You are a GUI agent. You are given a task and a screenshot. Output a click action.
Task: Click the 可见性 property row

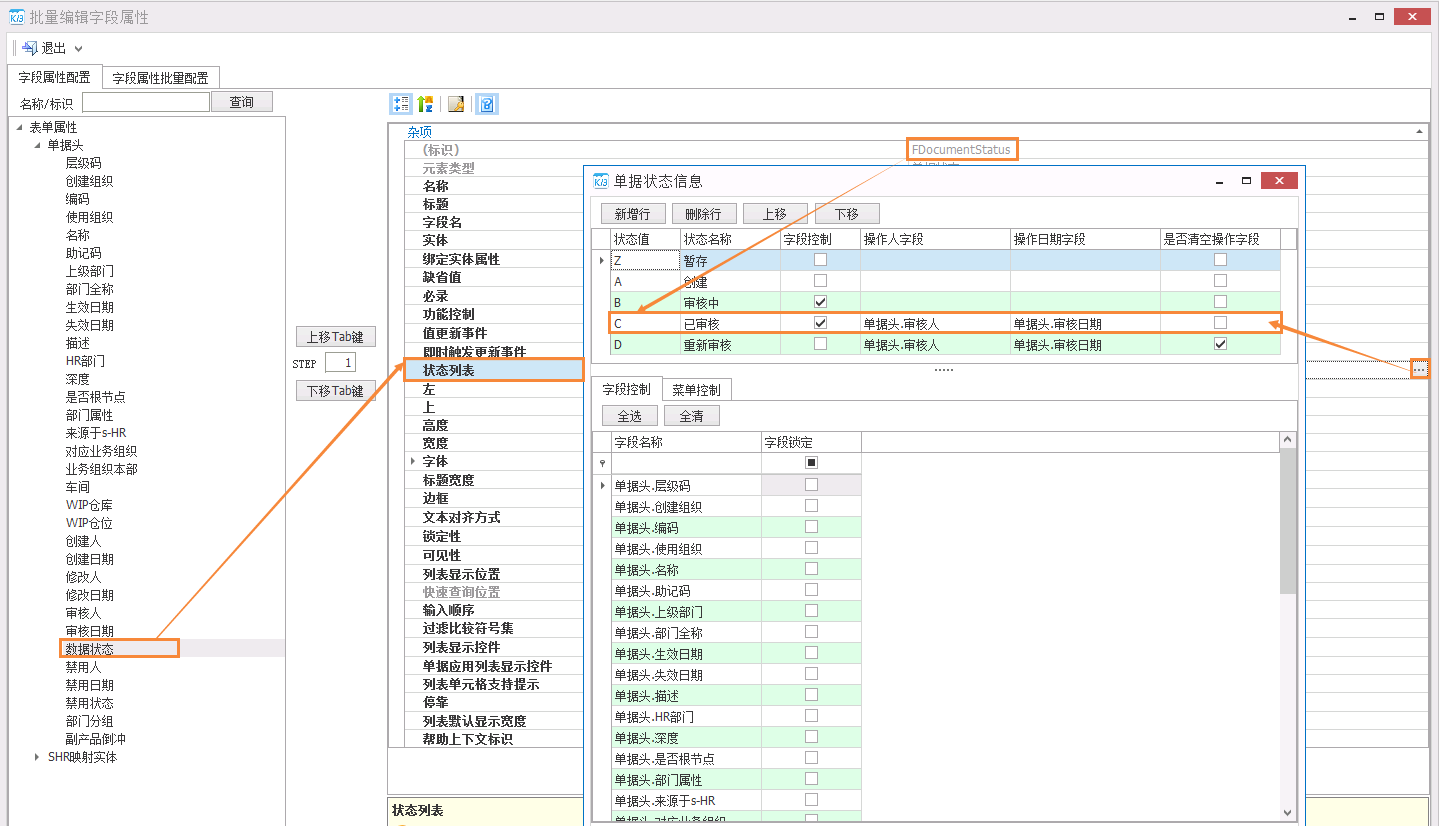pos(494,555)
